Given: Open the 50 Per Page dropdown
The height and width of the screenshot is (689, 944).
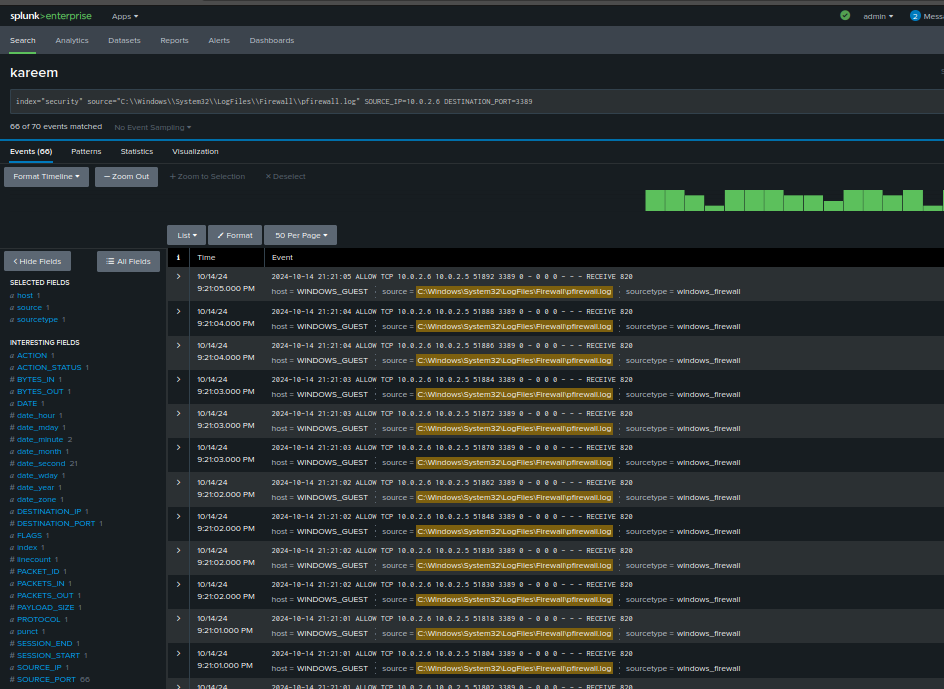Looking at the screenshot, I should (300, 235).
